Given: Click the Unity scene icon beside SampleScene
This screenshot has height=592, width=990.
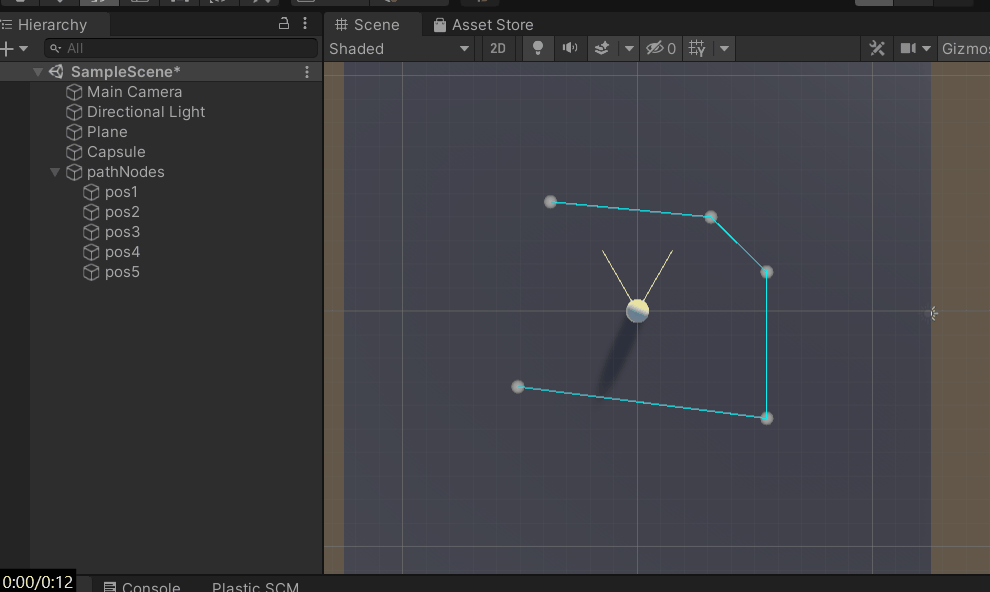Looking at the screenshot, I should click(56, 72).
